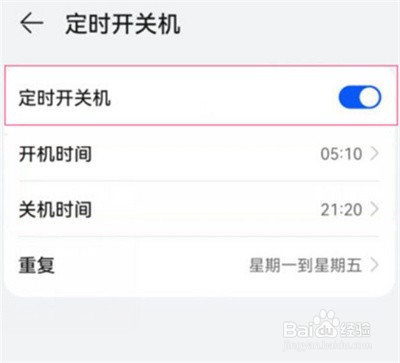Go back using the left arrow icon
This screenshot has width=400, height=363.
(x=32, y=23)
